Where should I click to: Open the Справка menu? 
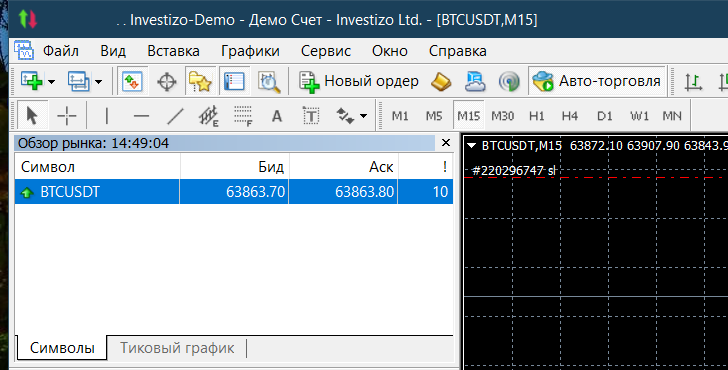coord(457,51)
